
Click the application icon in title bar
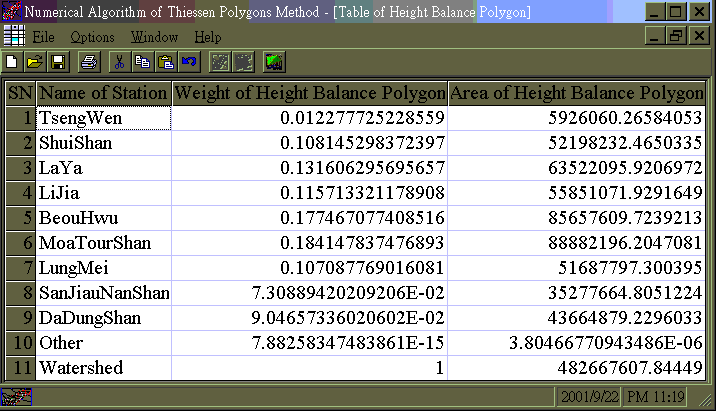pyautogui.click(x=11, y=11)
